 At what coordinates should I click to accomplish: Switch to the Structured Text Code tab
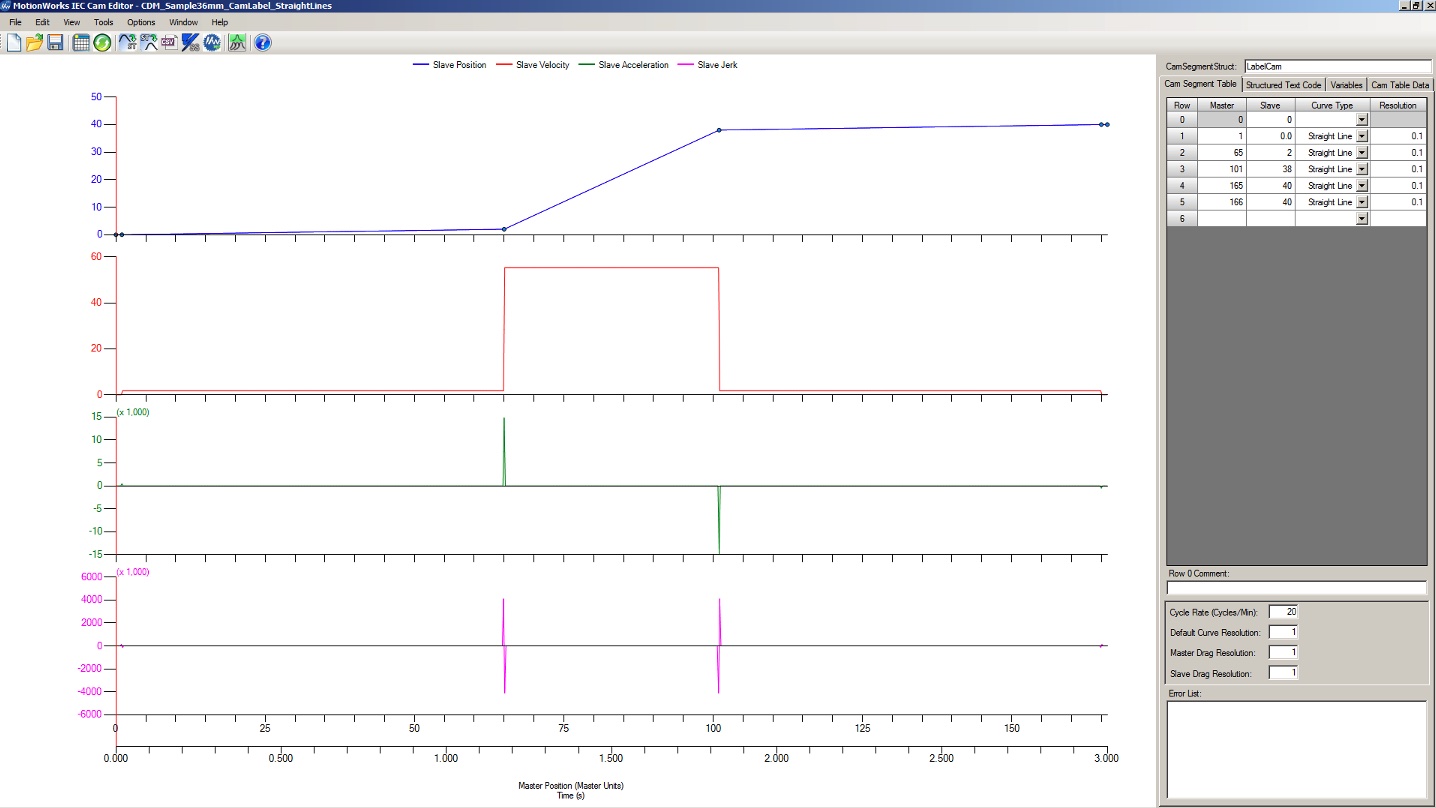(x=1283, y=85)
